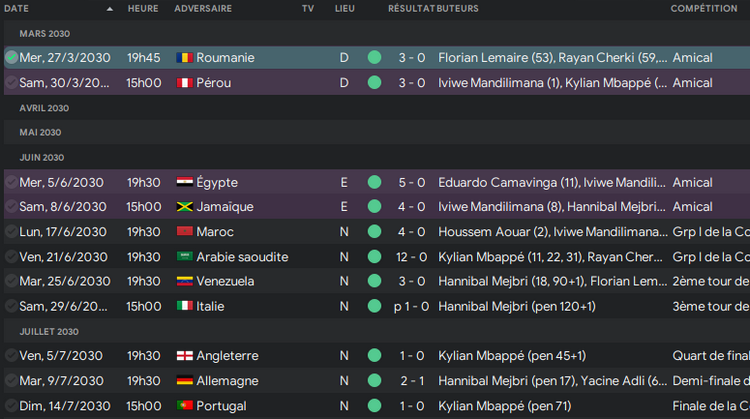Click the Saudi Arabia flag icon
The image size is (750, 419).
click(x=184, y=257)
